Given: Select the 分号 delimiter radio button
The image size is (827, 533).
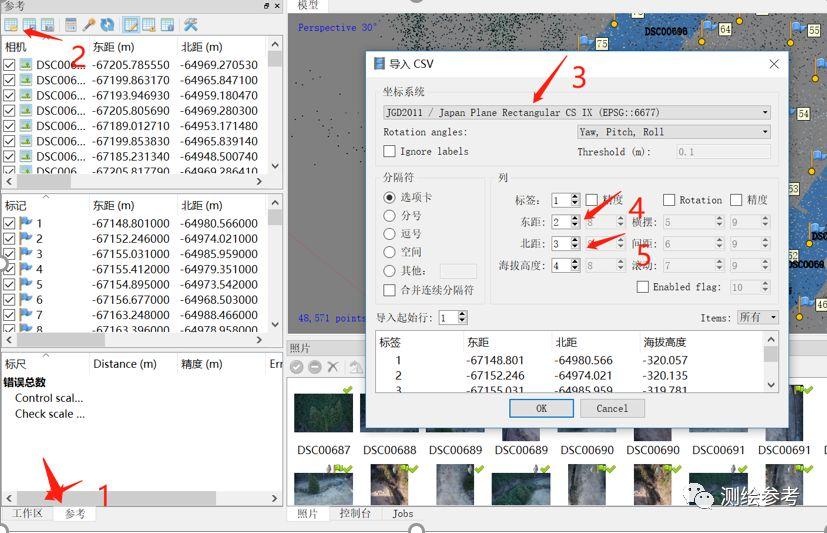Looking at the screenshot, I should tap(389, 216).
